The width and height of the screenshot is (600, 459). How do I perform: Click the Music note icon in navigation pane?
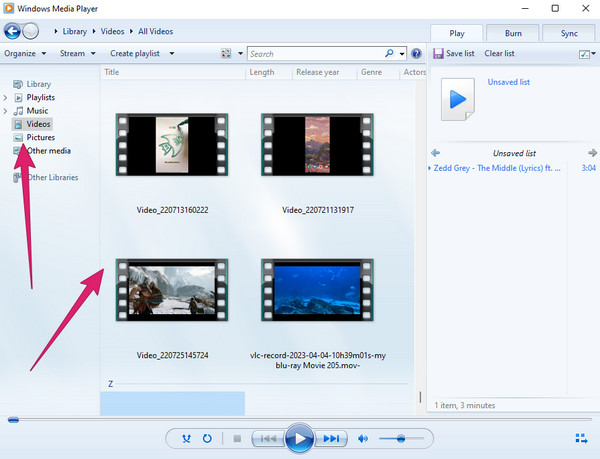(x=18, y=111)
